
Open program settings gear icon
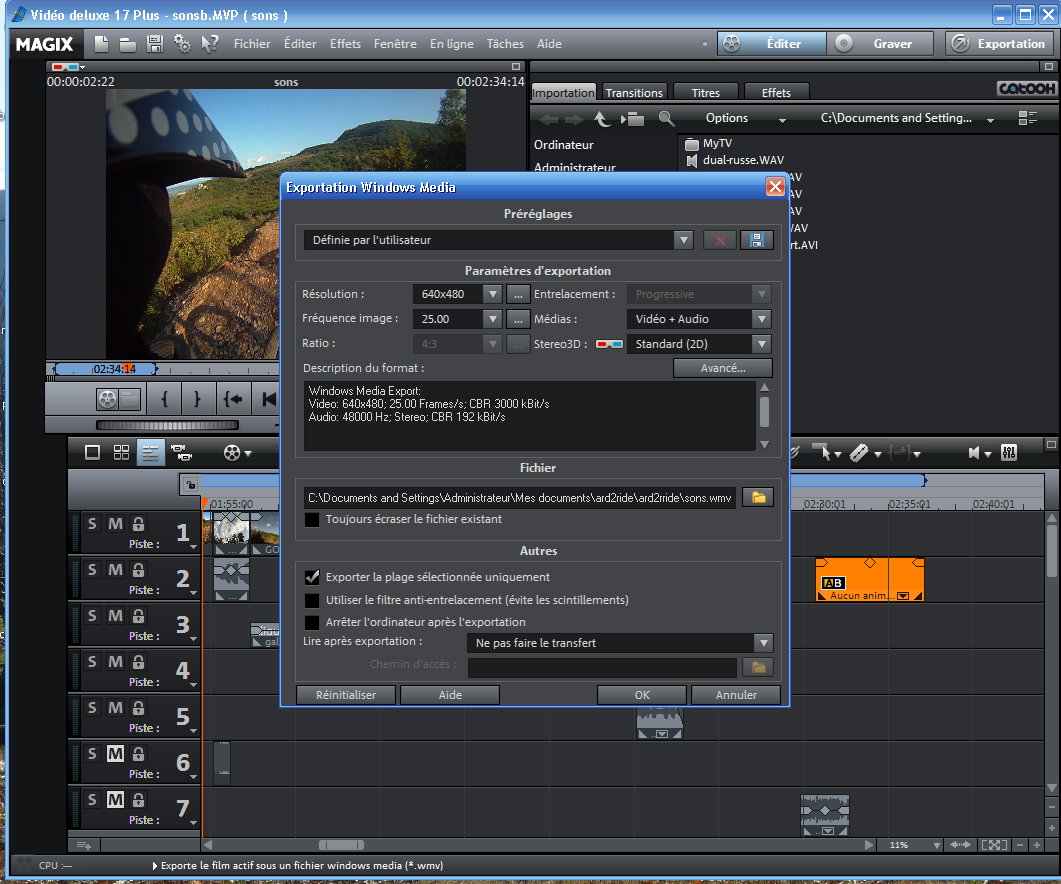tap(182, 44)
